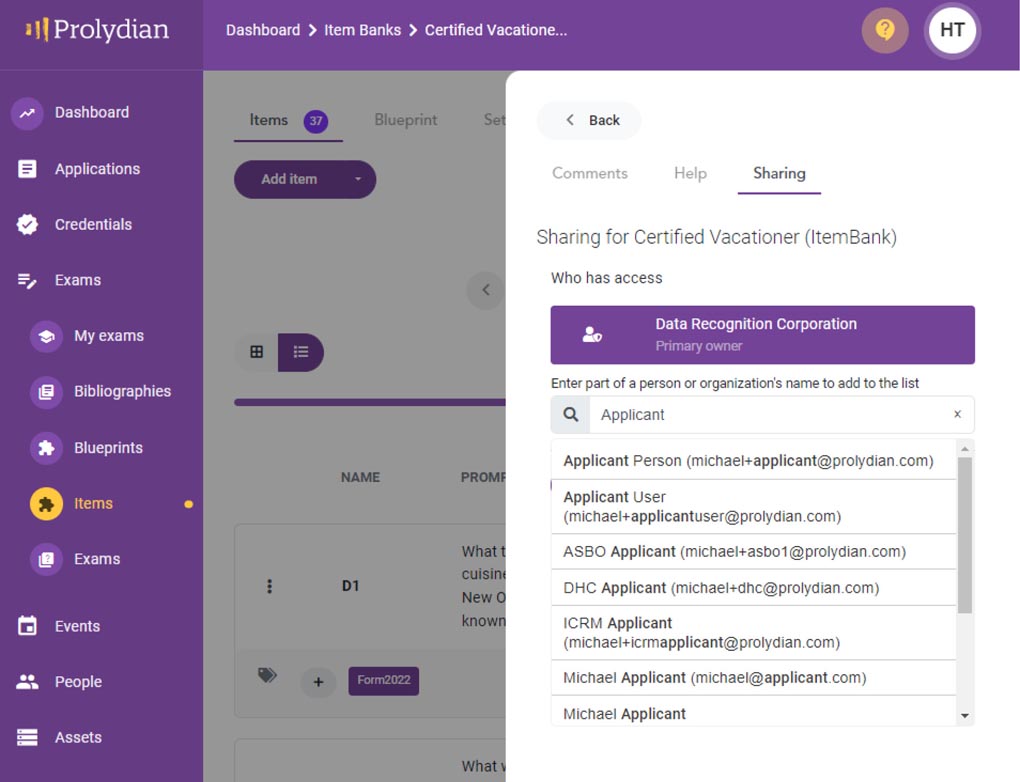Image resolution: width=1020 pixels, height=782 pixels.
Task: Click the People icon
Action: click(27, 682)
